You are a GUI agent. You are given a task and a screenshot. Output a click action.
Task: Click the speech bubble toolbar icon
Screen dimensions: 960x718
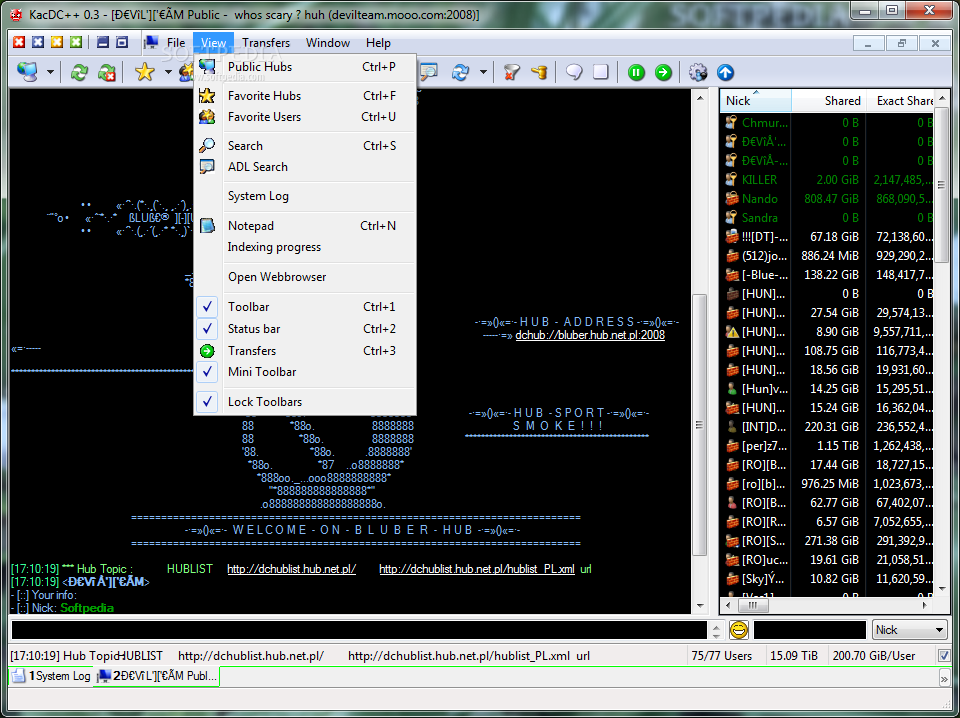pos(574,72)
